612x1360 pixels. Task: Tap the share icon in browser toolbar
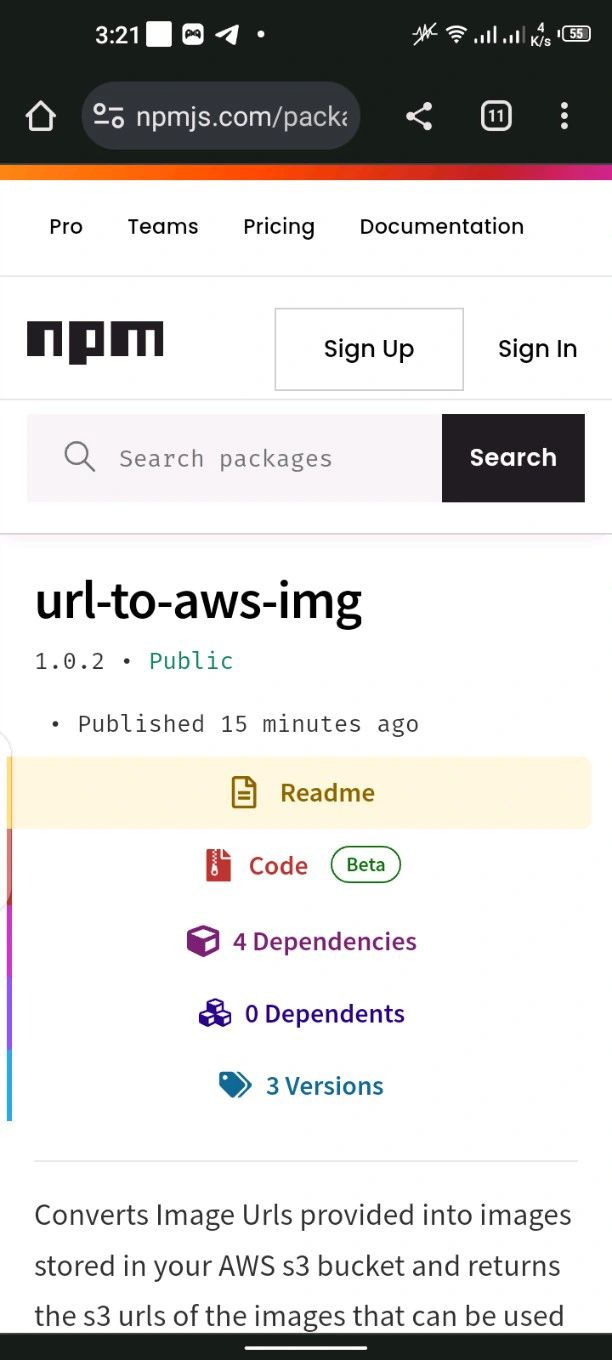[x=419, y=117]
